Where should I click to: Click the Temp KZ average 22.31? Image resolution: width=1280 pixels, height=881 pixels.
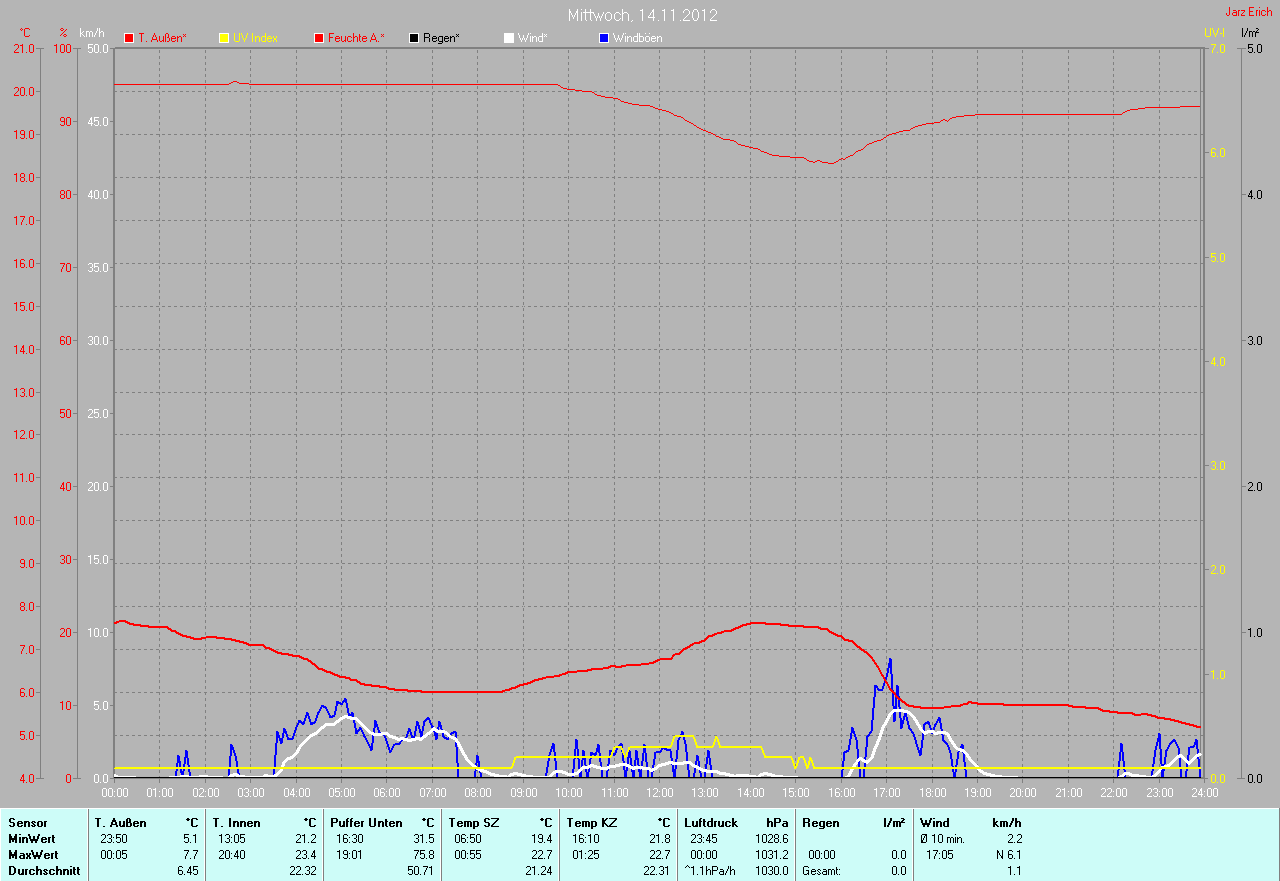click(x=657, y=871)
